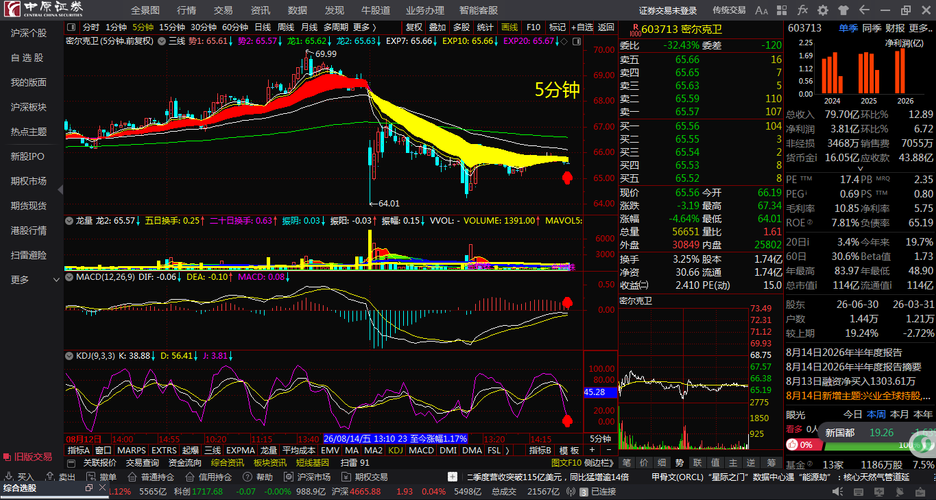This screenshot has height=500, width=936.
Task: Click the speaker sound icon in status bar
Action: click(x=838, y=492)
